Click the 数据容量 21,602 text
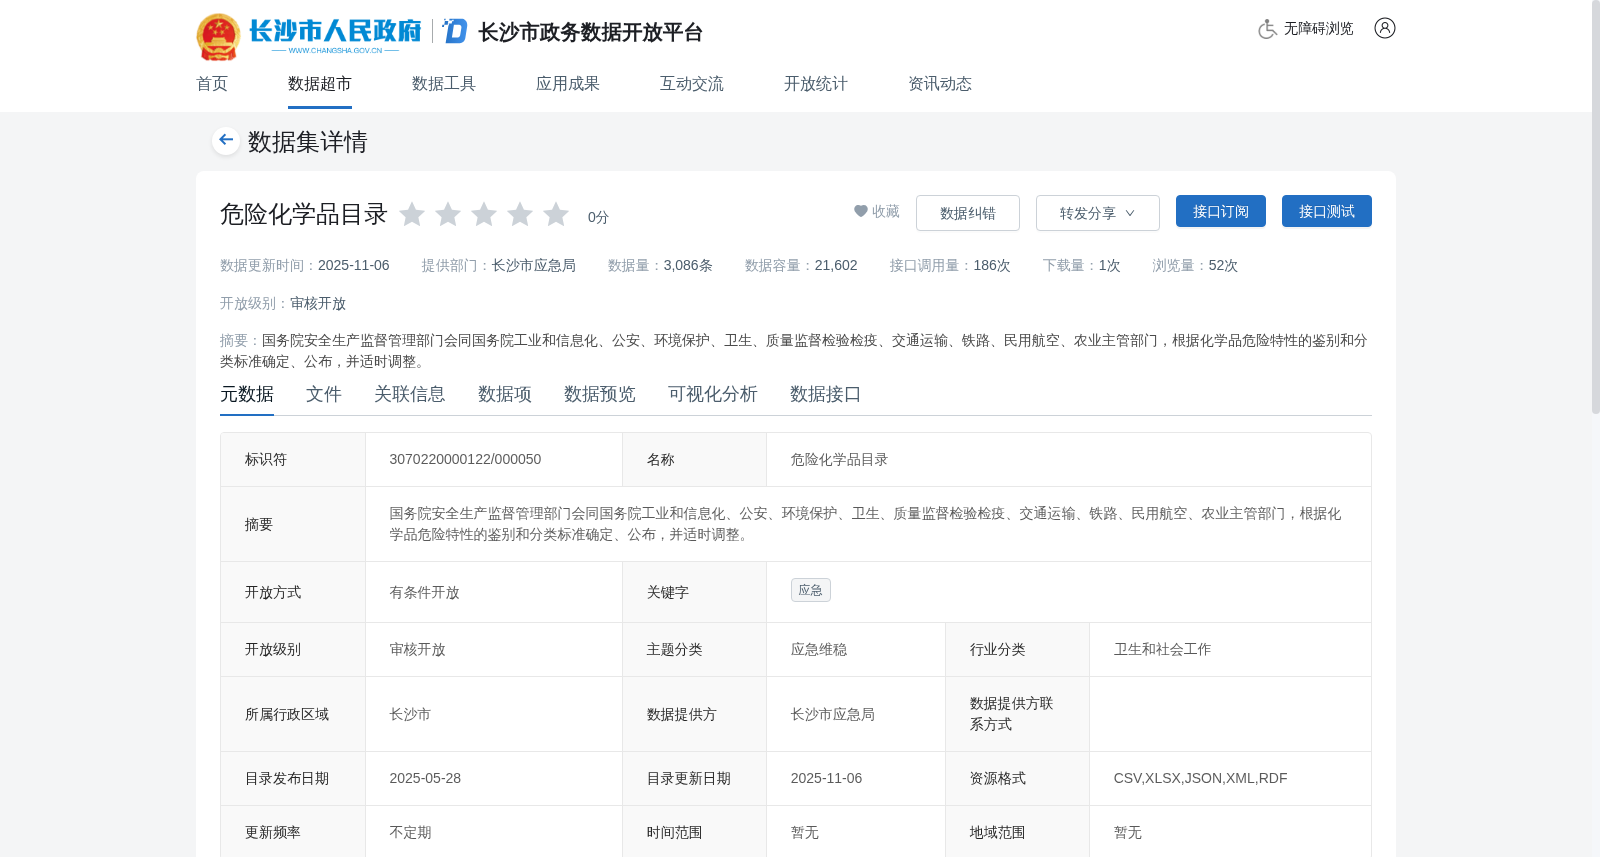 coord(802,265)
